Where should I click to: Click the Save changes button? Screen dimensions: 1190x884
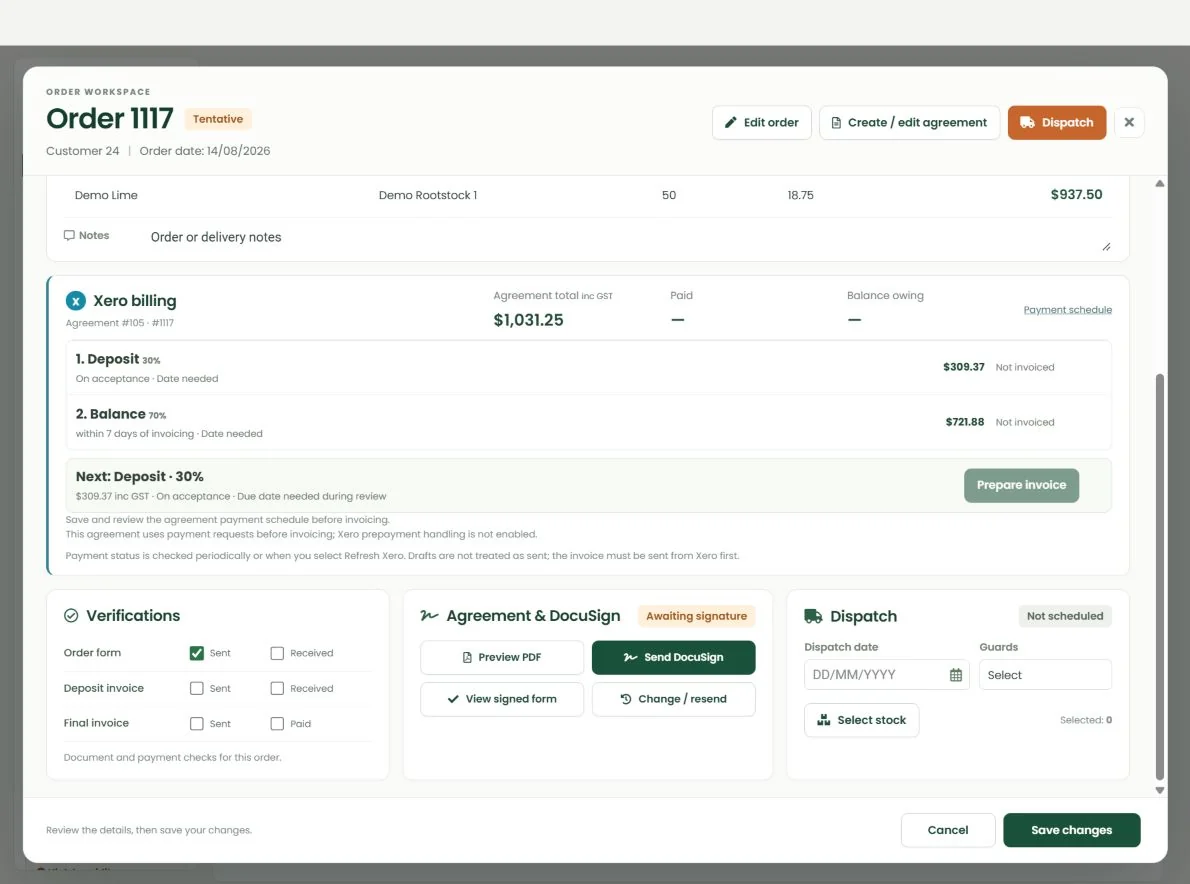click(1071, 830)
